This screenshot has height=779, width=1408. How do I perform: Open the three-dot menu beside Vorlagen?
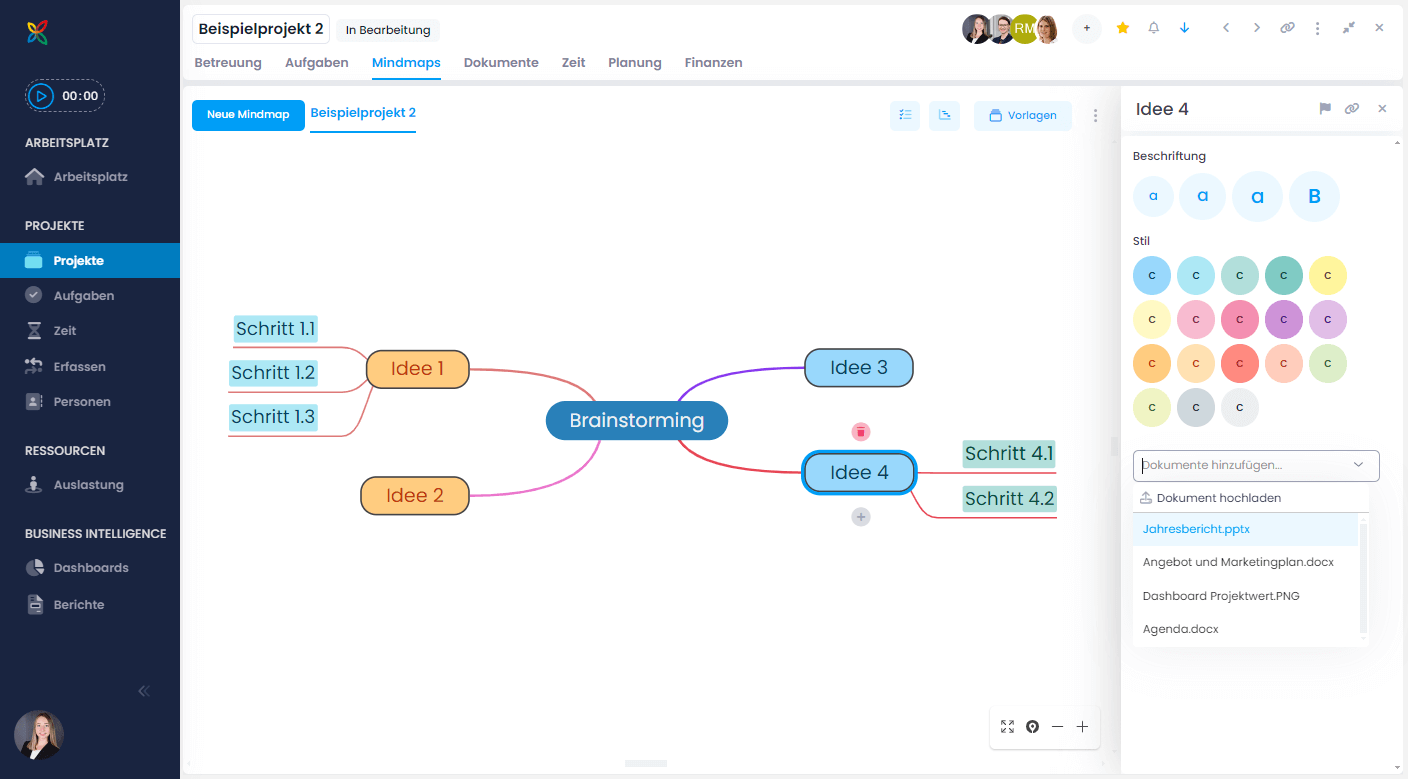(x=1095, y=115)
